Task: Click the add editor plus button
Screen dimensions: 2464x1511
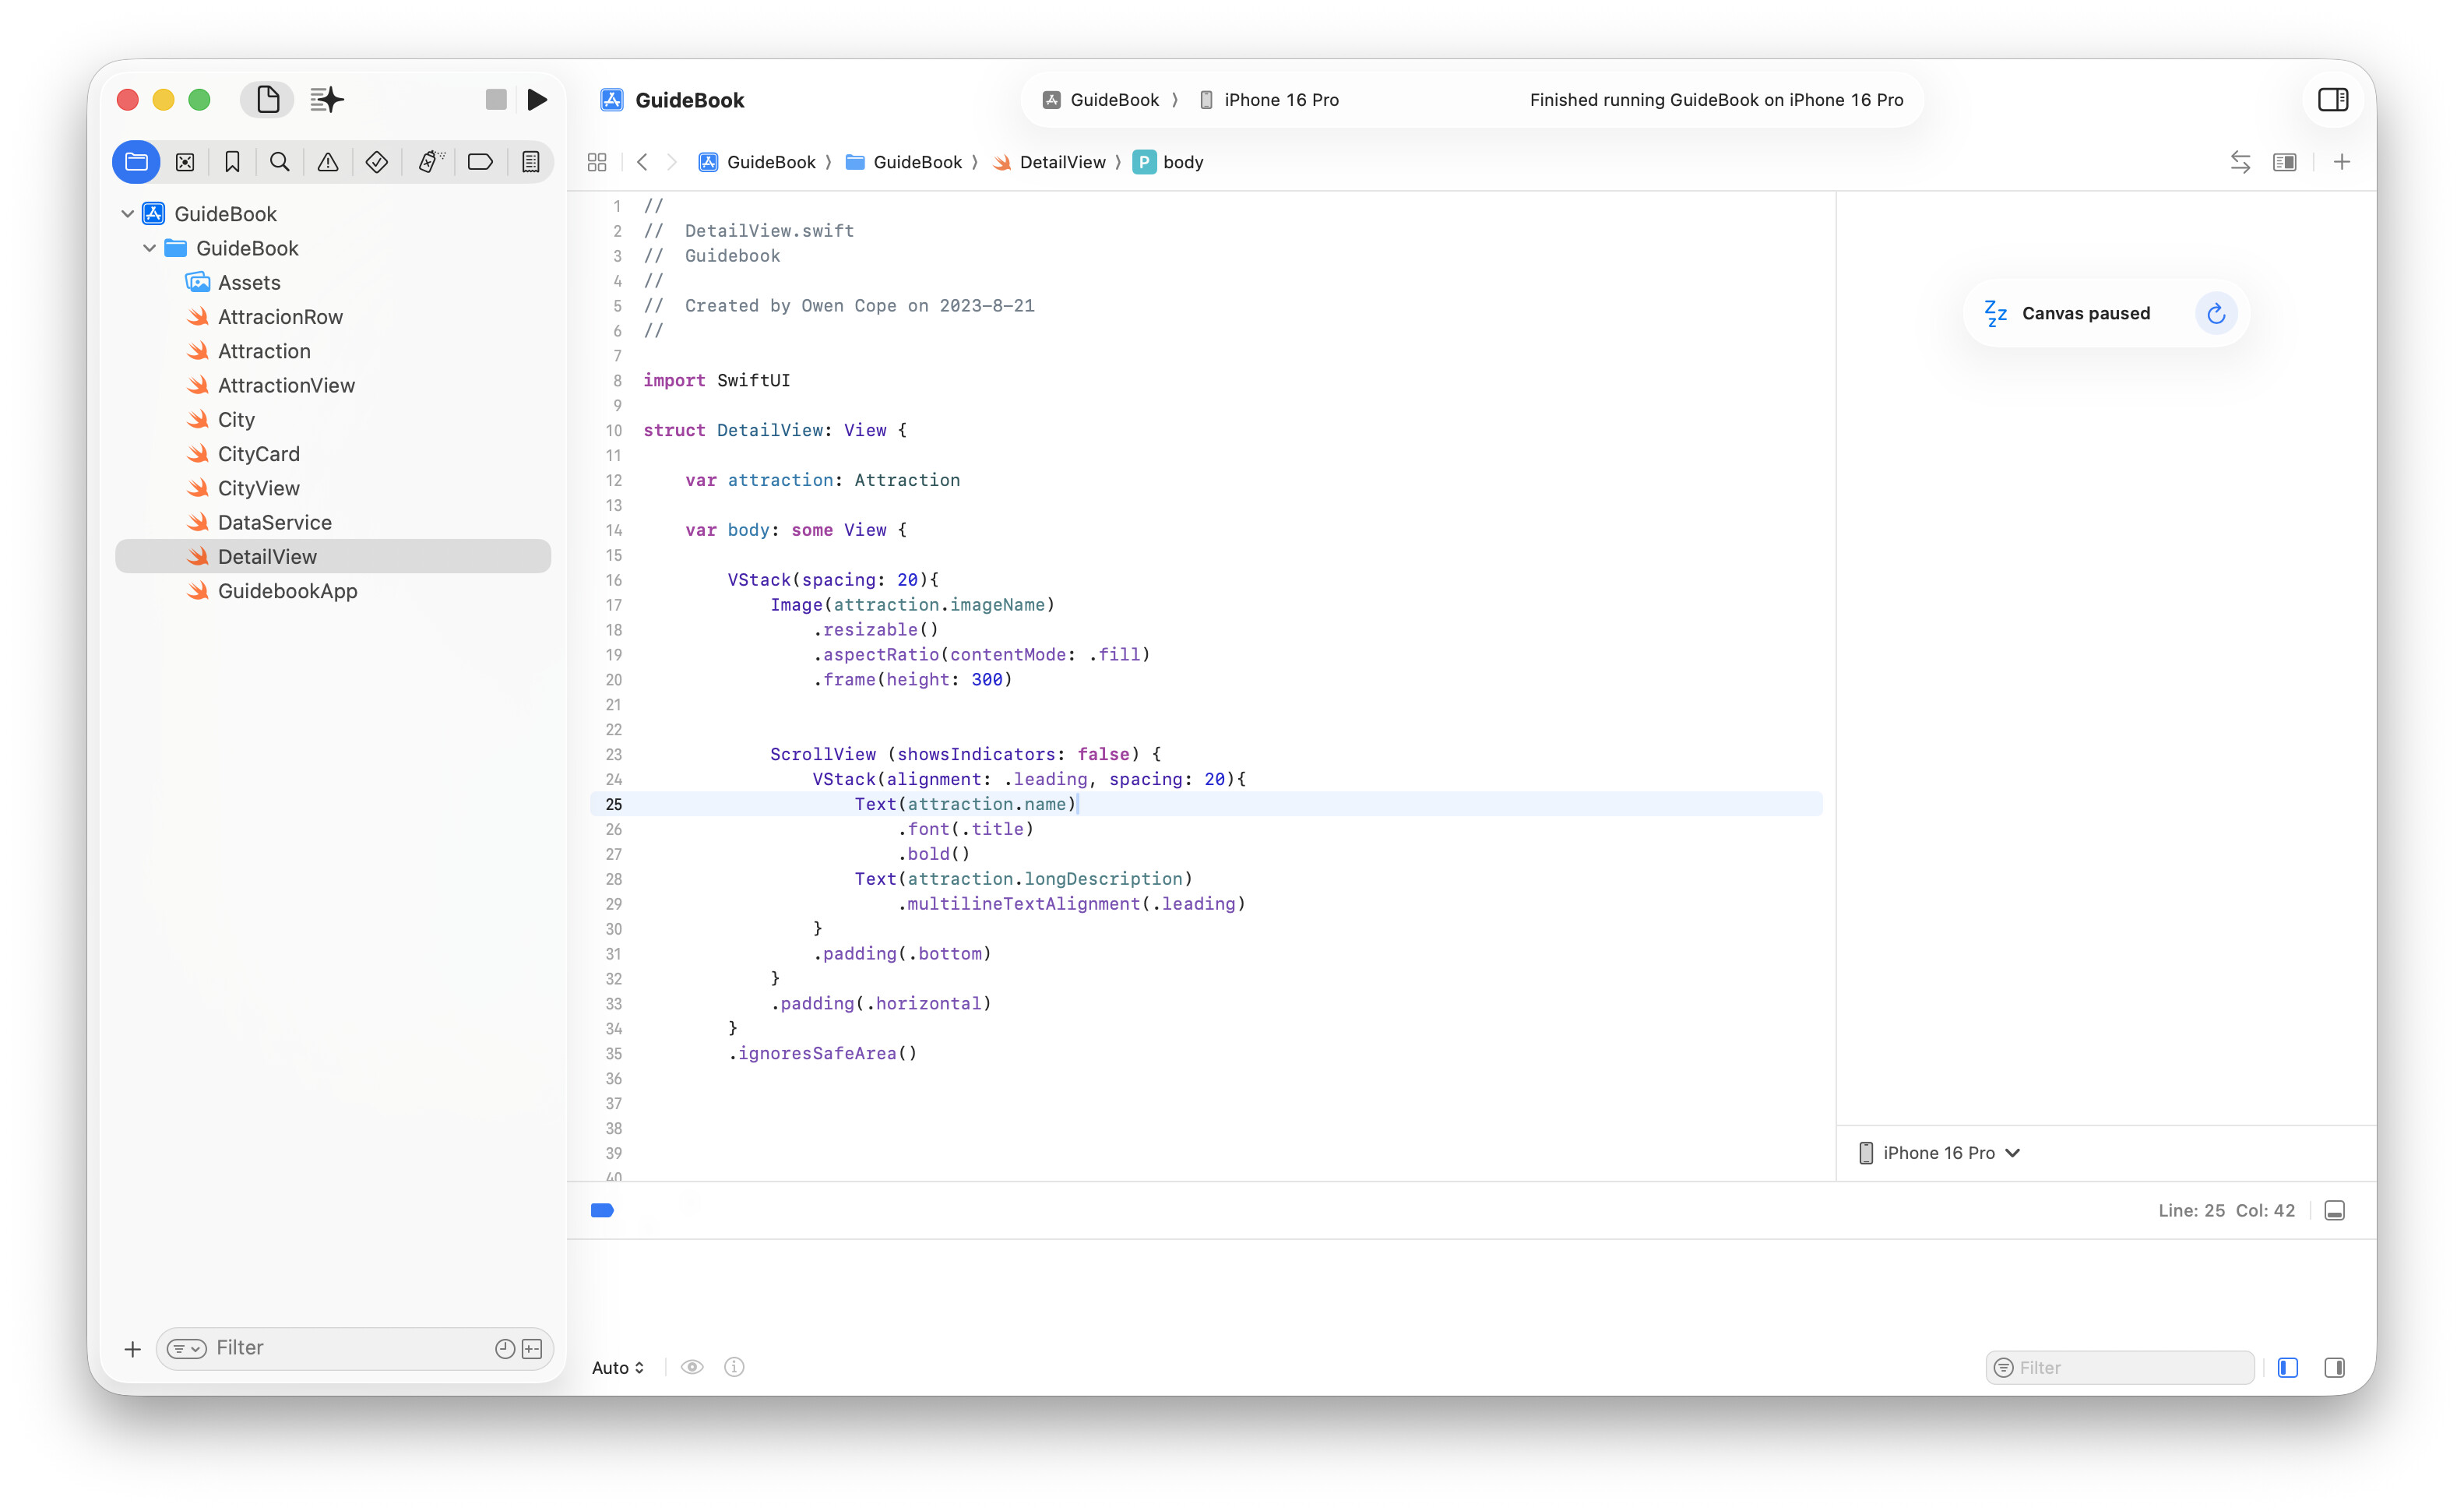Action: [2342, 162]
